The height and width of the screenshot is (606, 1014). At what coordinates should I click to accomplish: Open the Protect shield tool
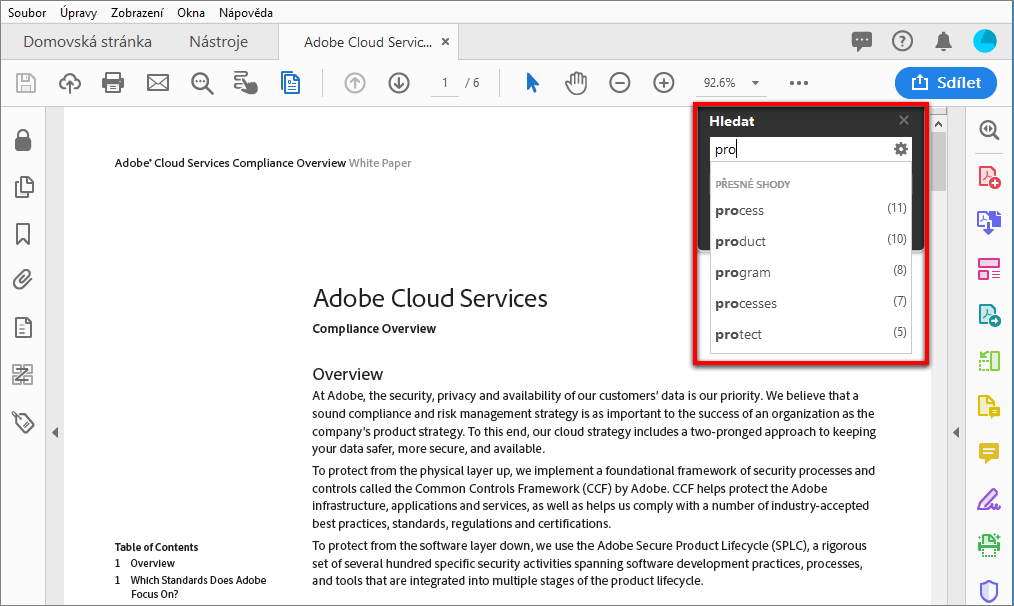(x=989, y=590)
